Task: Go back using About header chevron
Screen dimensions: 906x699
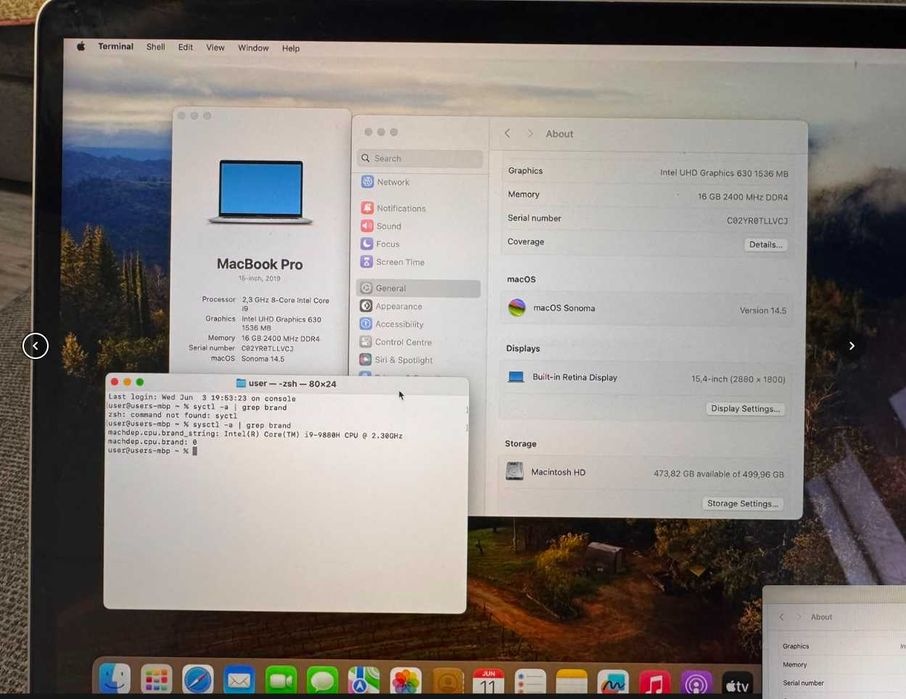Action: pyautogui.click(x=507, y=133)
